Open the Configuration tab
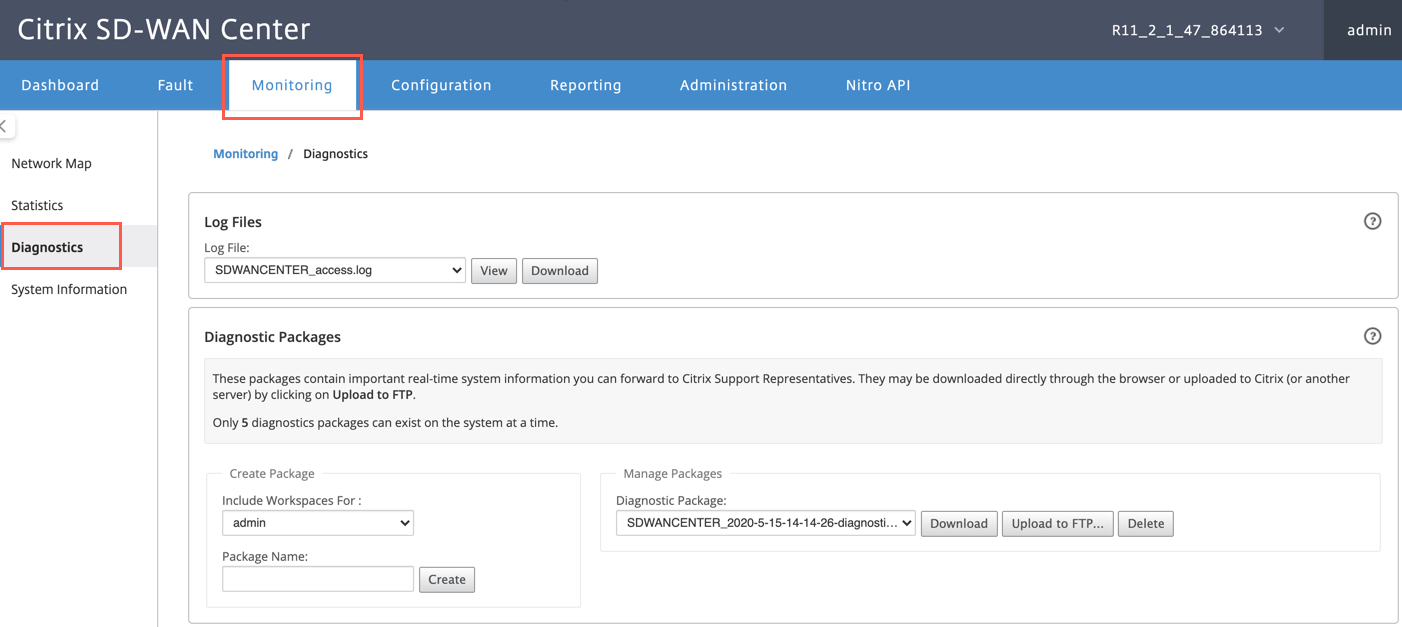The height and width of the screenshot is (627, 1402). (x=441, y=85)
